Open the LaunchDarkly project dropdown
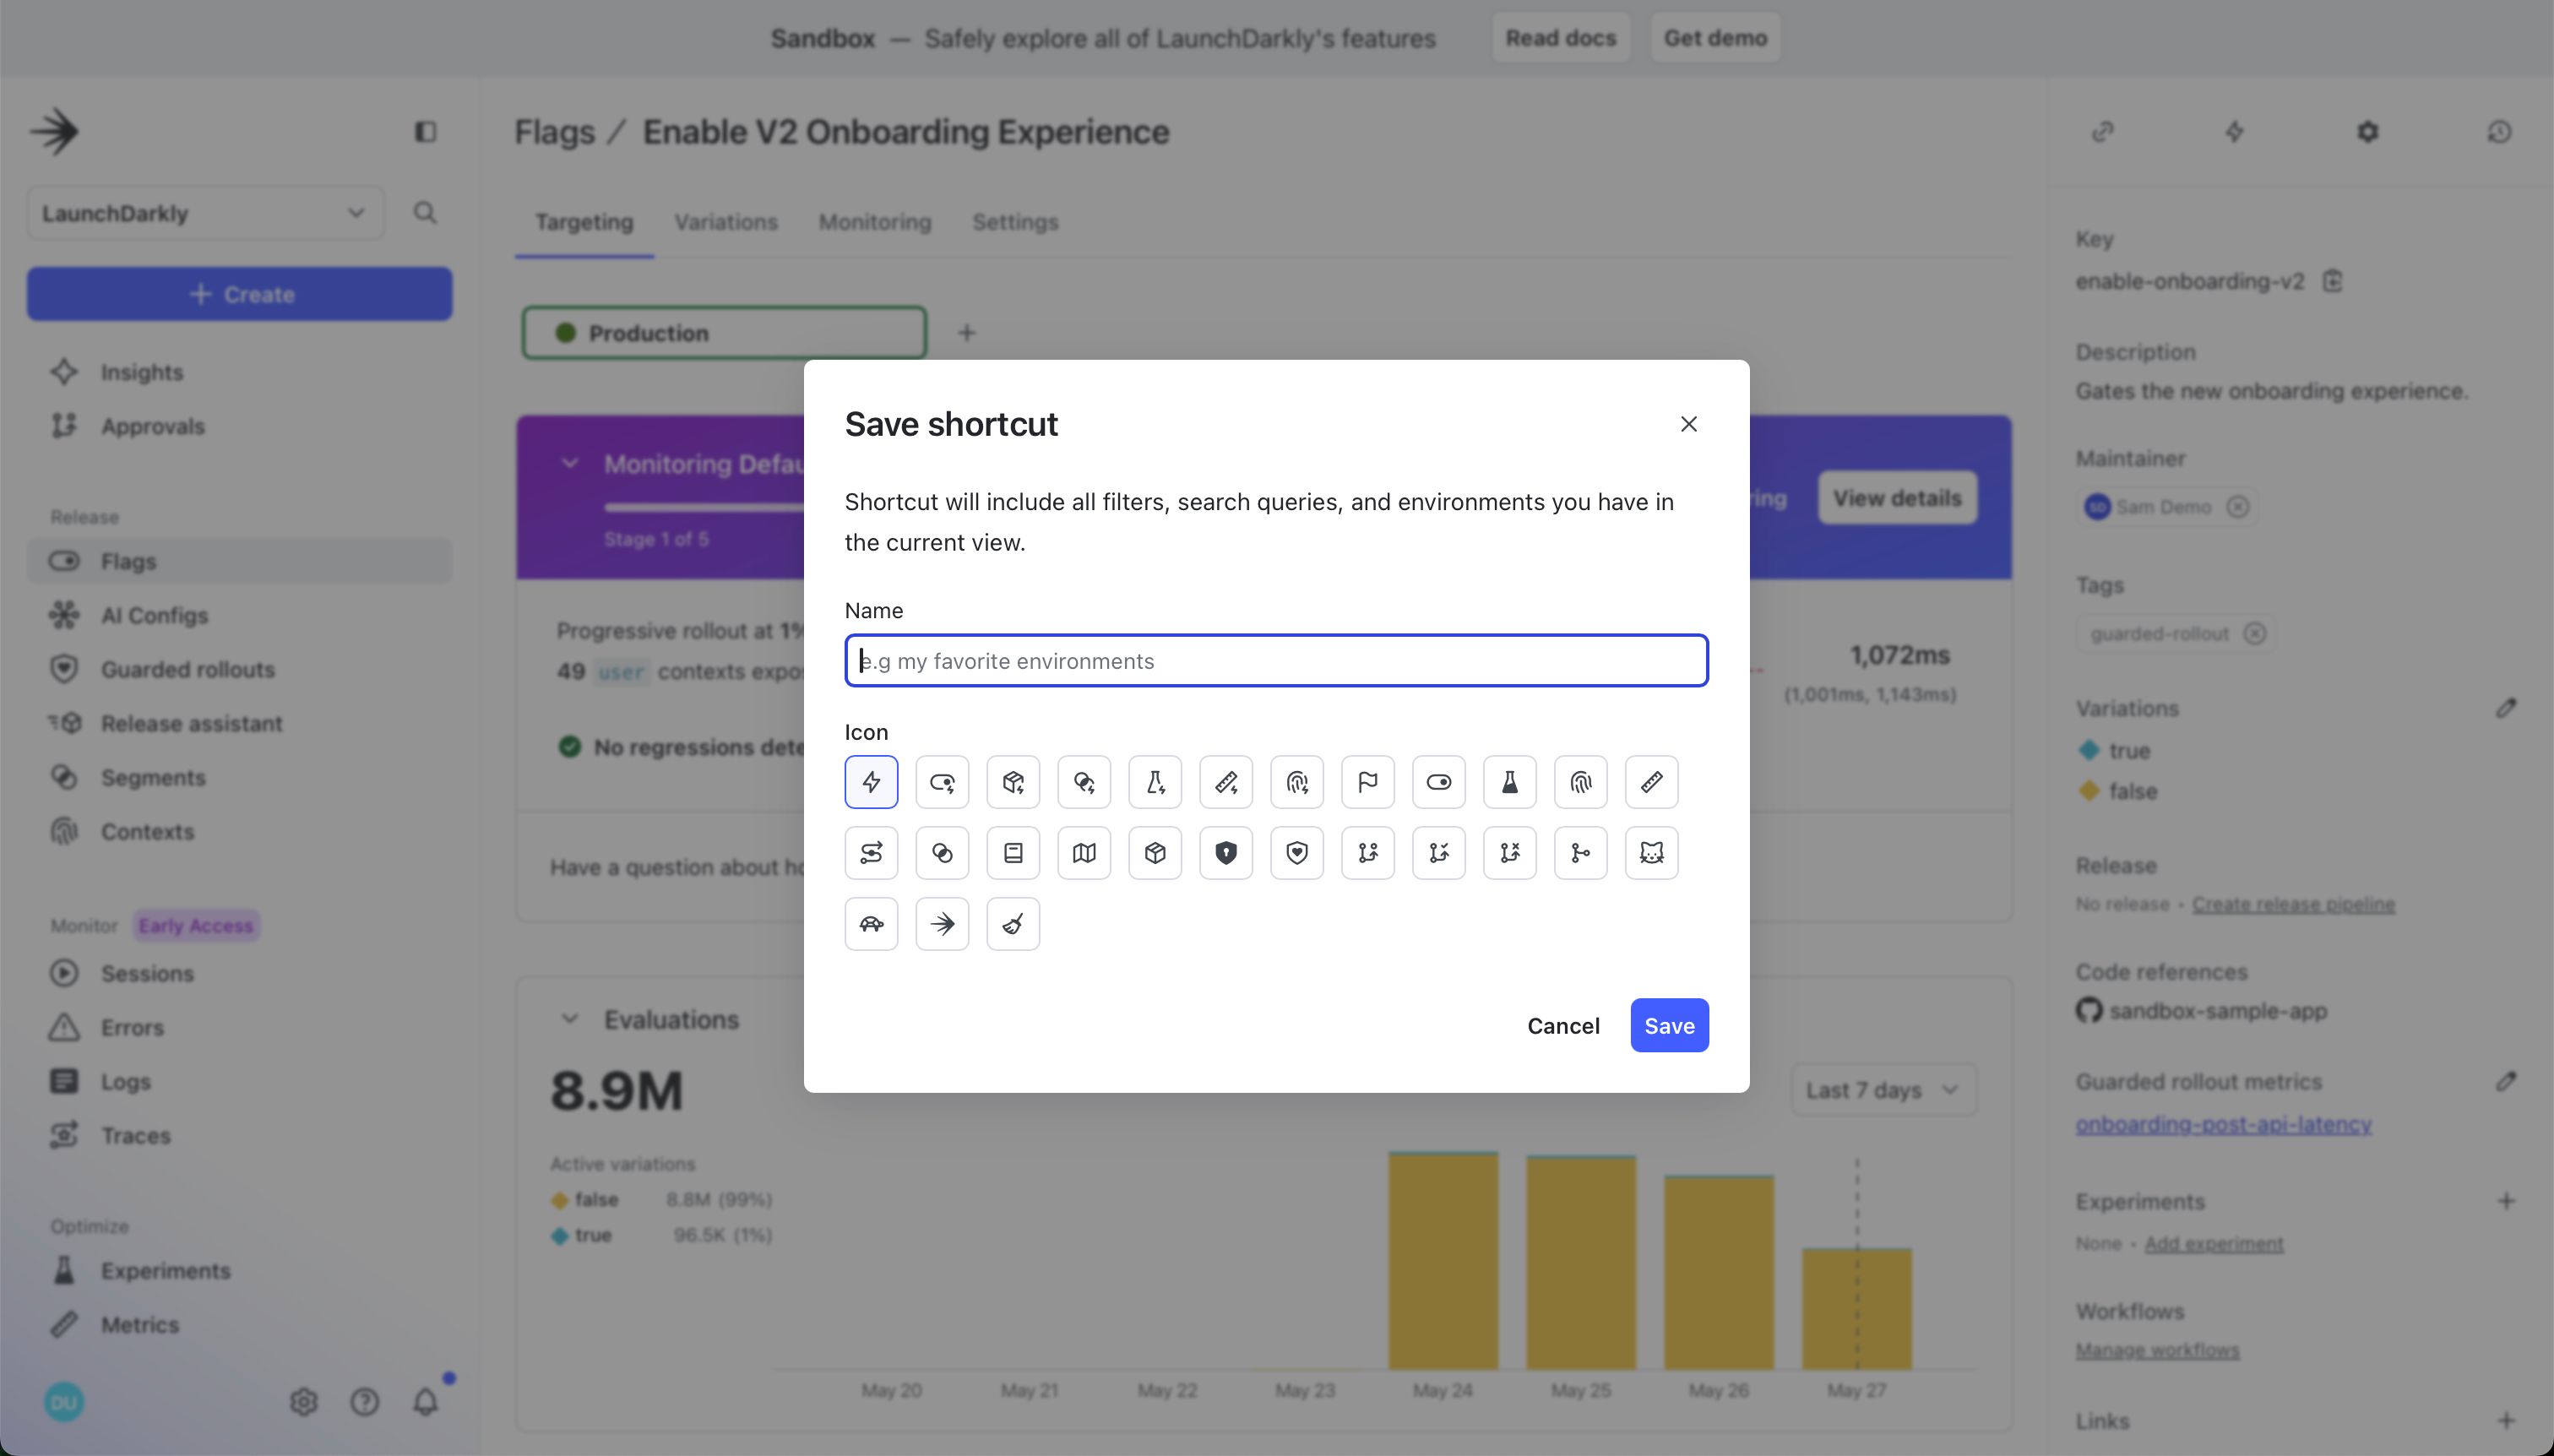Screen dimensions: 2554x1456 pyautogui.click(x=205, y=213)
